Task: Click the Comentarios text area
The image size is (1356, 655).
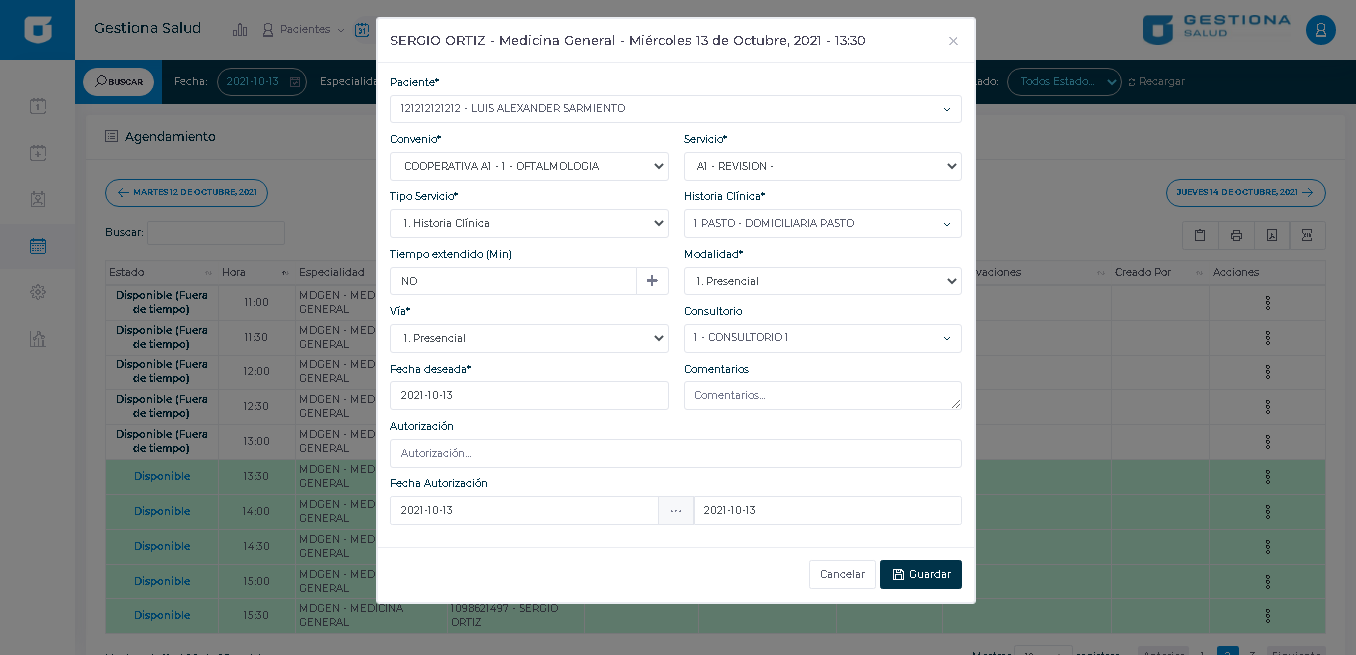Action: click(x=822, y=395)
